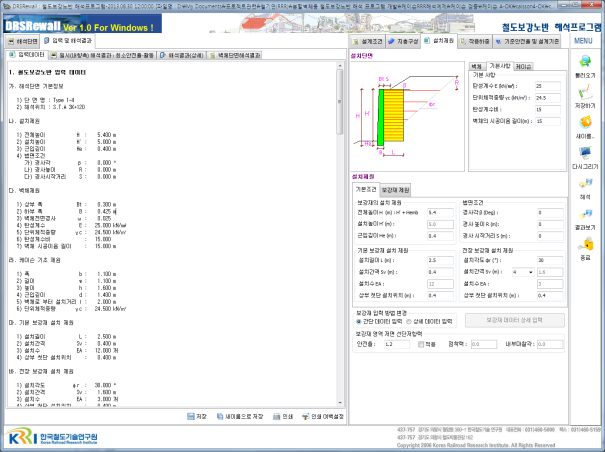
Task: Click the 종료 (Exit) padlock icon
Action: point(585,244)
